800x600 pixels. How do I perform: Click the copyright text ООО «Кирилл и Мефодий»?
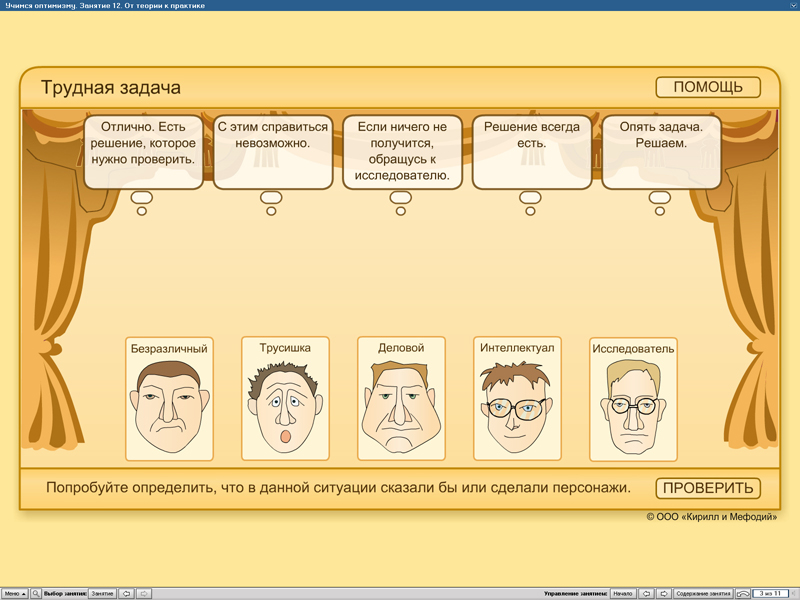(x=712, y=517)
